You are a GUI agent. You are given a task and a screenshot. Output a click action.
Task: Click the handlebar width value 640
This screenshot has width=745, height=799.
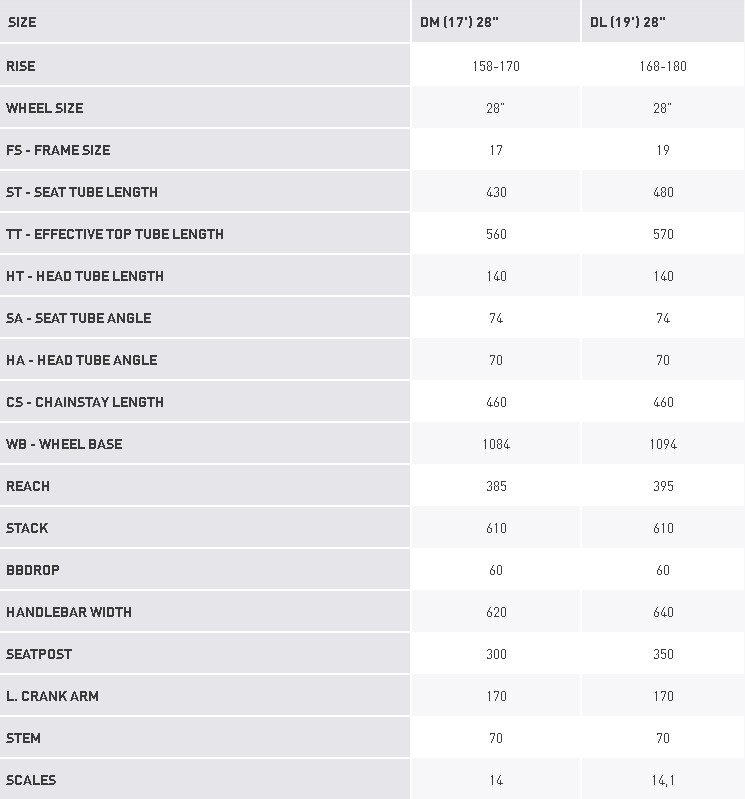click(x=663, y=612)
